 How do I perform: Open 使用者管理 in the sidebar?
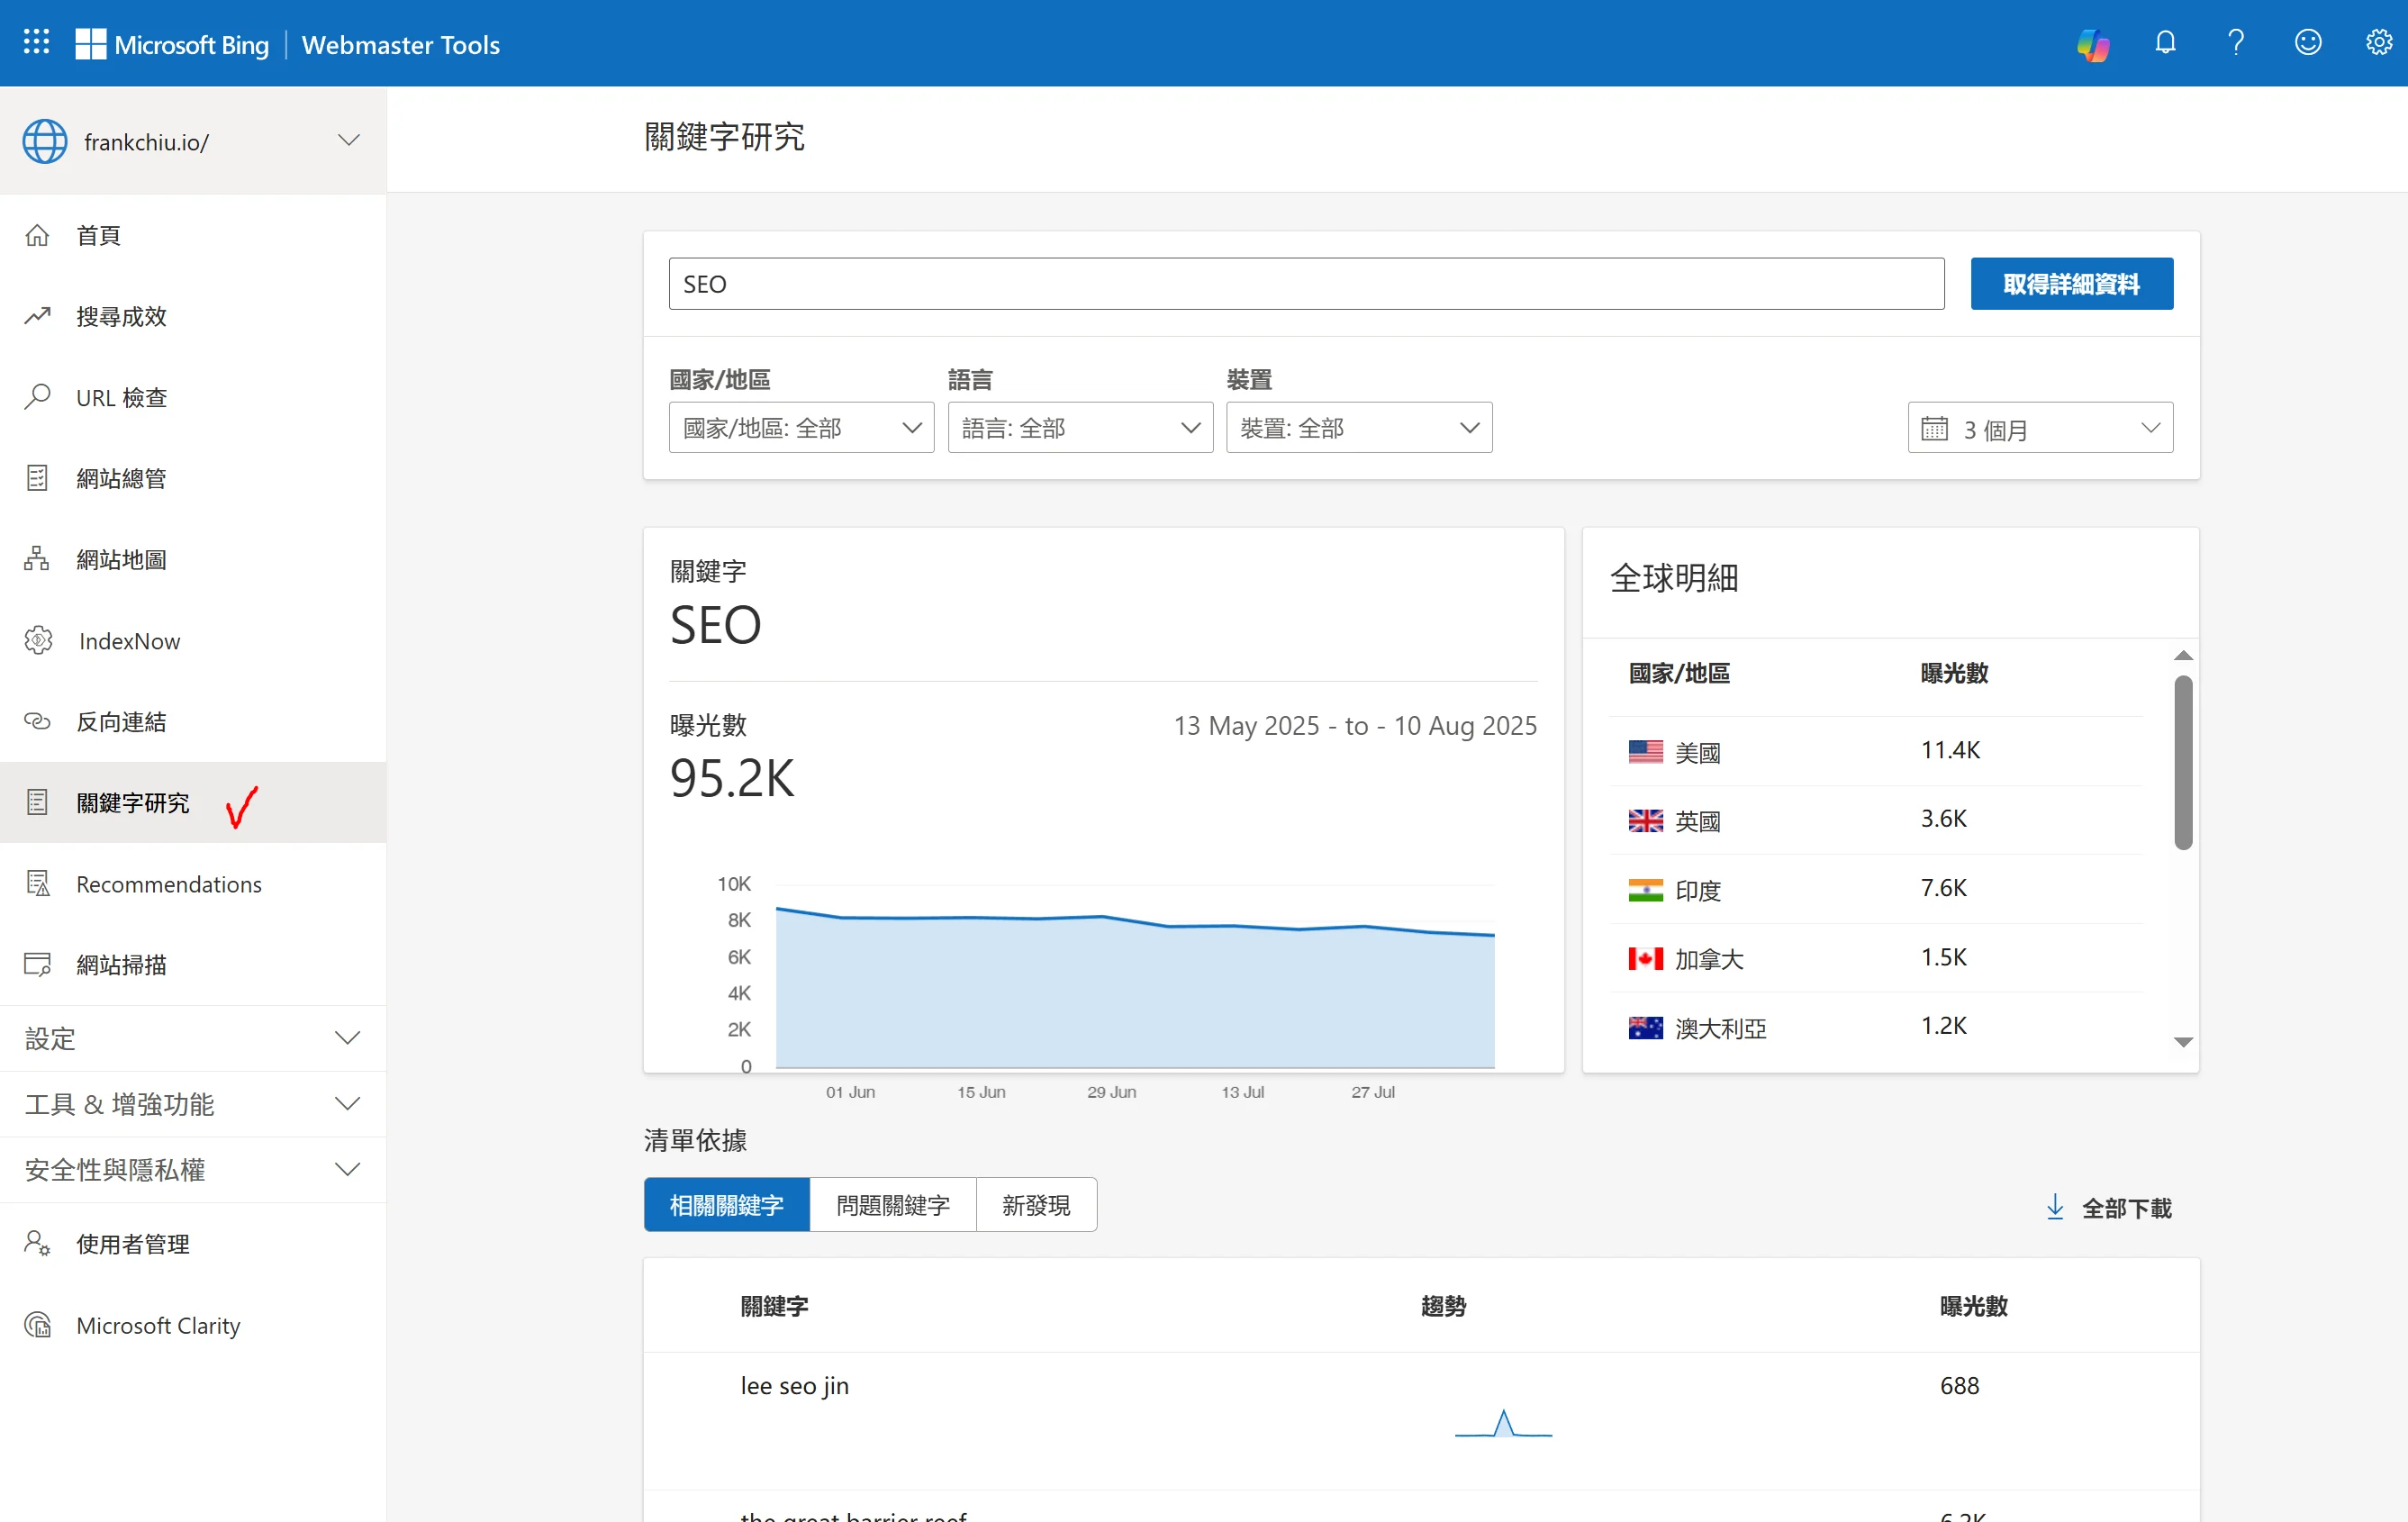(132, 1245)
